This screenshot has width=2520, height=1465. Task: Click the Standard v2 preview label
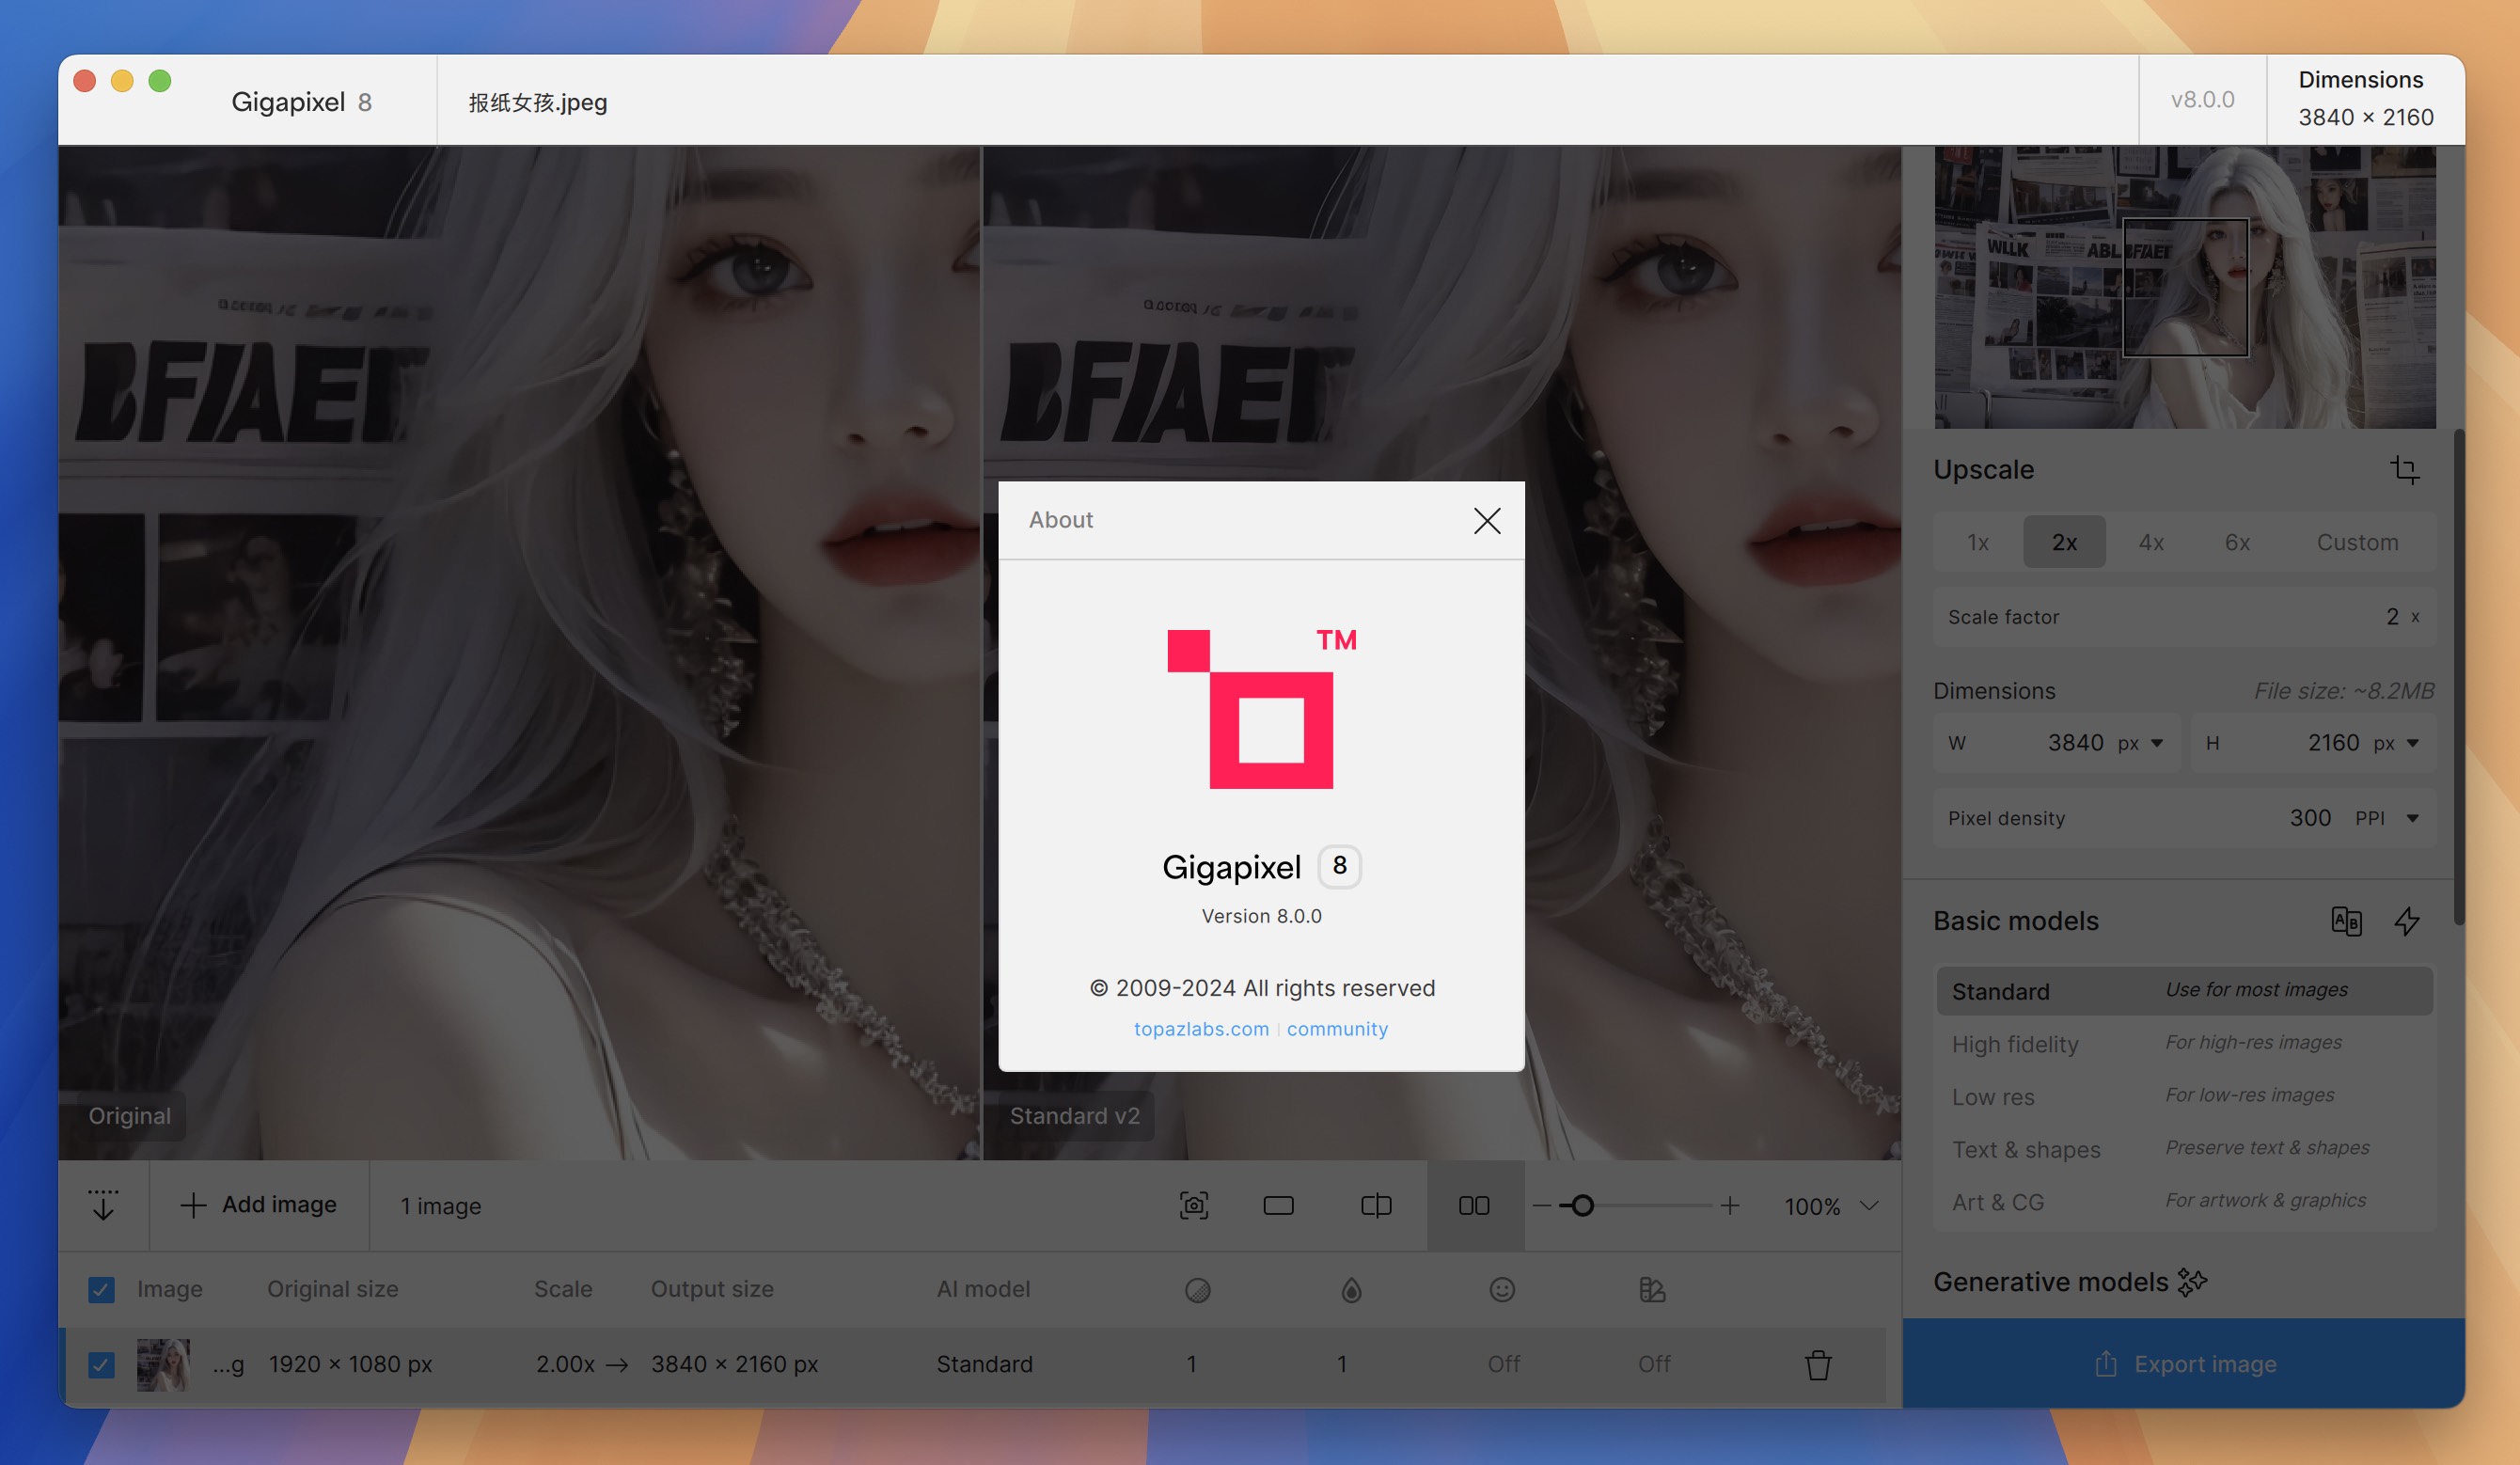click(x=1074, y=1116)
